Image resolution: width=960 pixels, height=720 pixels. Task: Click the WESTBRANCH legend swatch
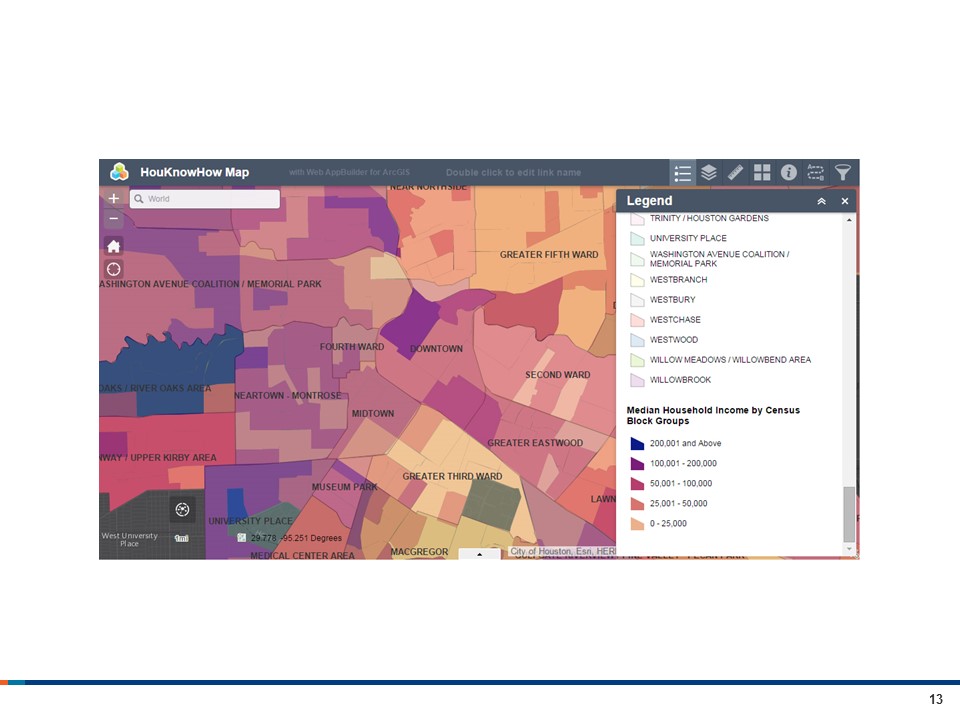coord(637,280)
